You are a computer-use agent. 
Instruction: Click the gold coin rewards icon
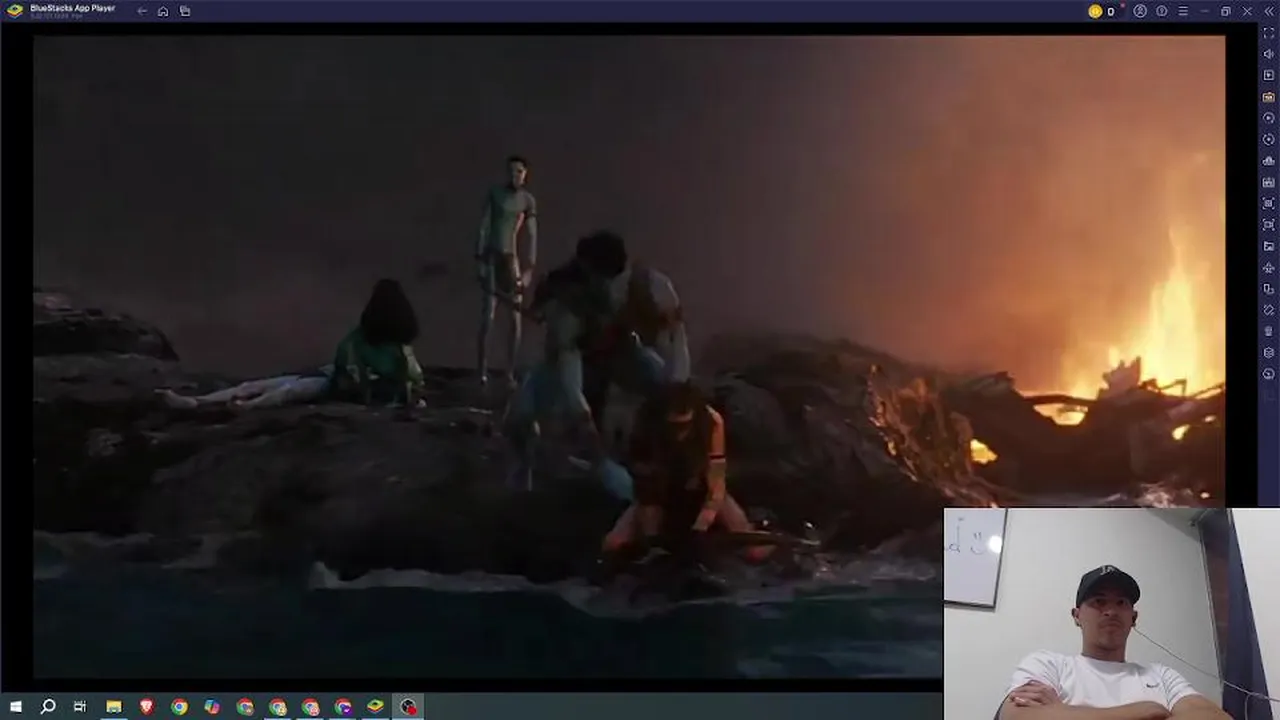[1095, 11]
